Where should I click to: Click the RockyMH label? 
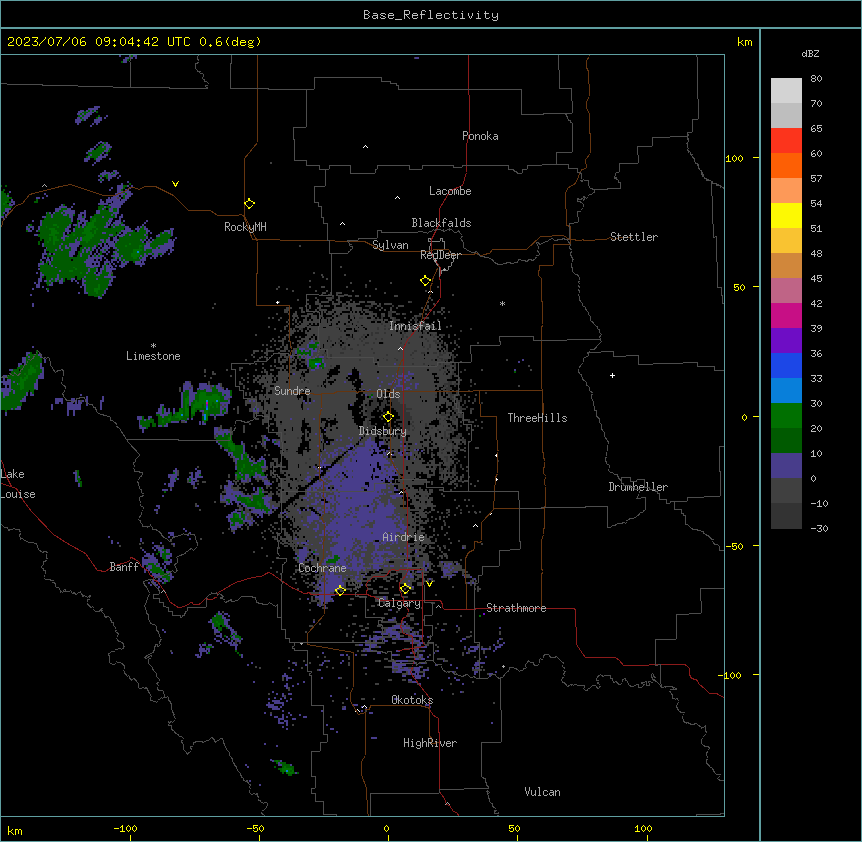245,227
